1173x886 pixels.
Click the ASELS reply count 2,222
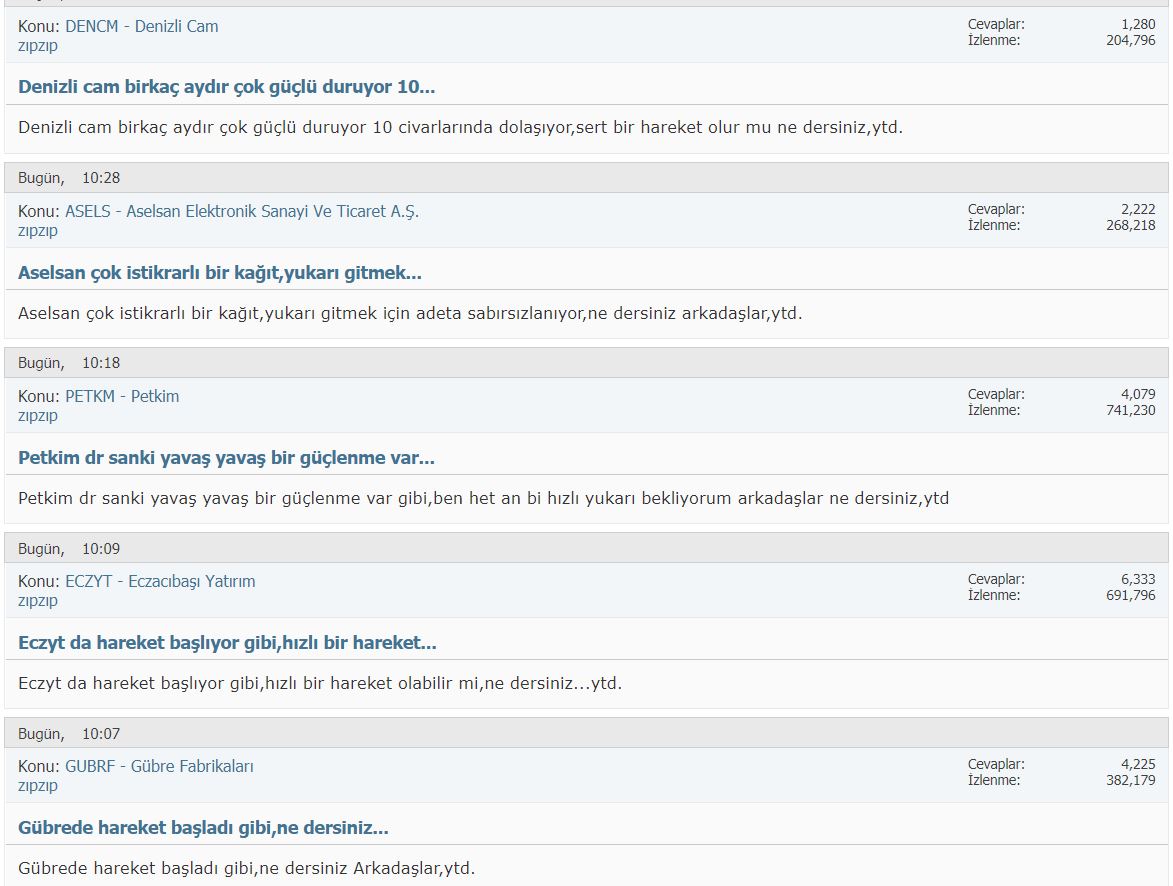click(1138, 209)
